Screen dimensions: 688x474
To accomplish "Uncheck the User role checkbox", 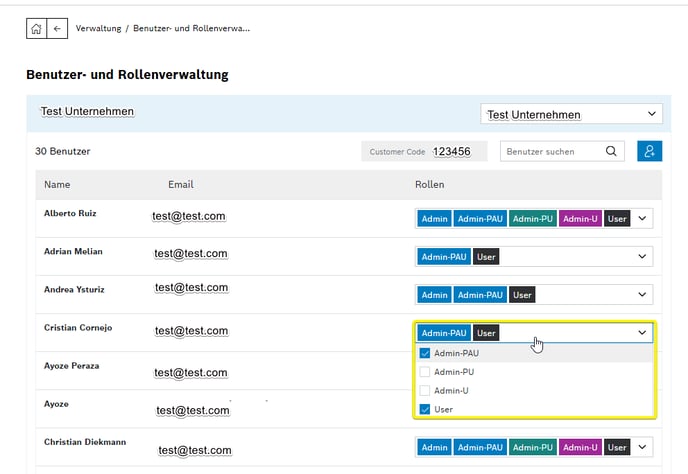I will [425, 409].
